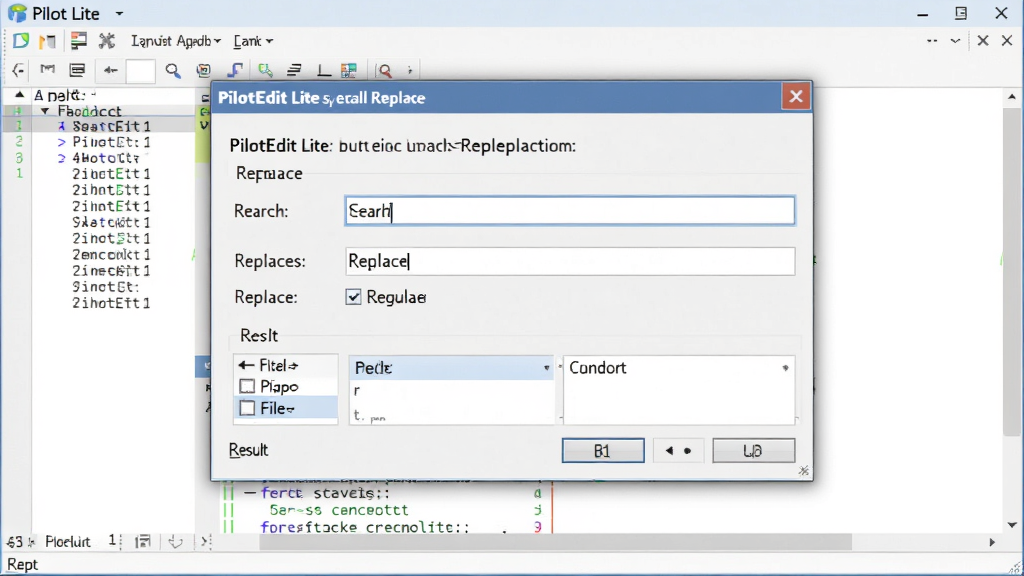This screenshot has height=576, width=1024.
Task: Click the double-dash icon at top right
Action: (932, 40)
